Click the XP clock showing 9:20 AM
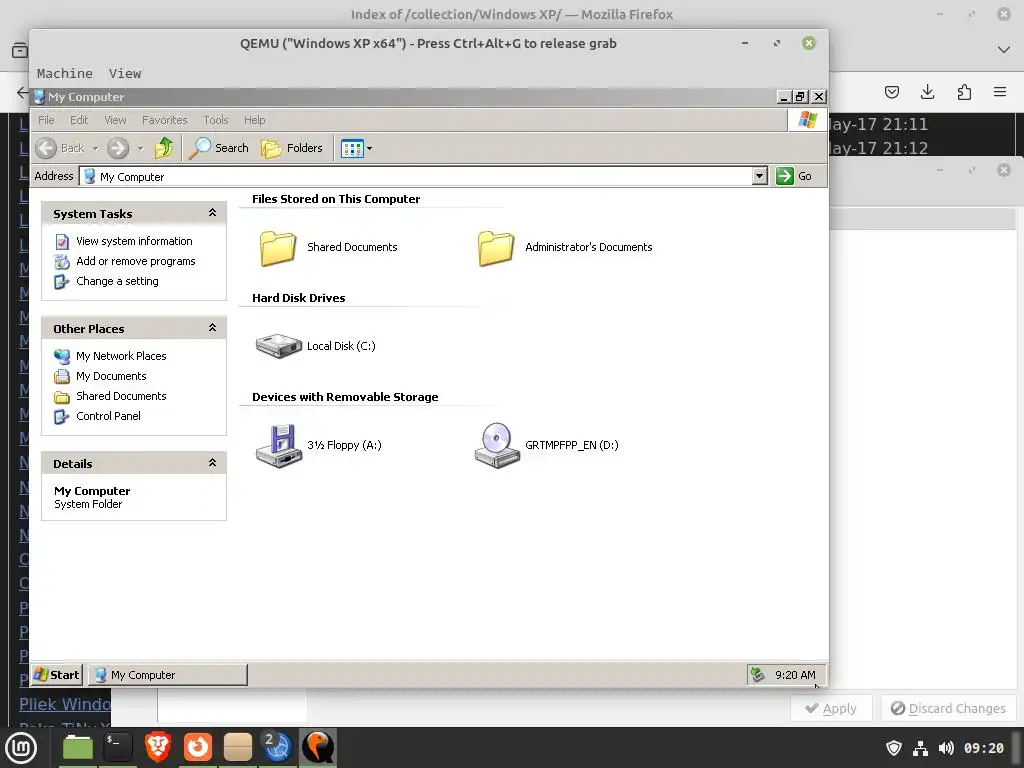Viewport: 1024px width, 768px height. point(795,675)
